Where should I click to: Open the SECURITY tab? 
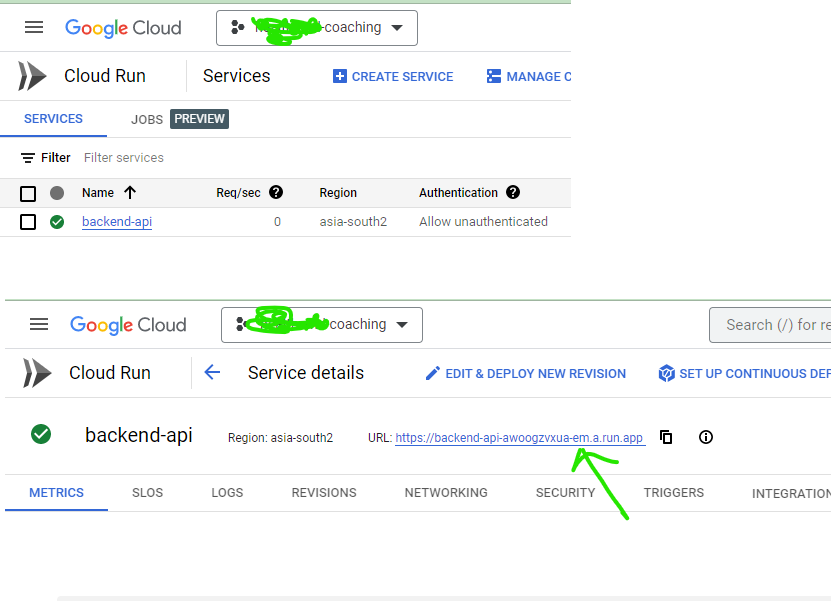click(x=566, y=493)
